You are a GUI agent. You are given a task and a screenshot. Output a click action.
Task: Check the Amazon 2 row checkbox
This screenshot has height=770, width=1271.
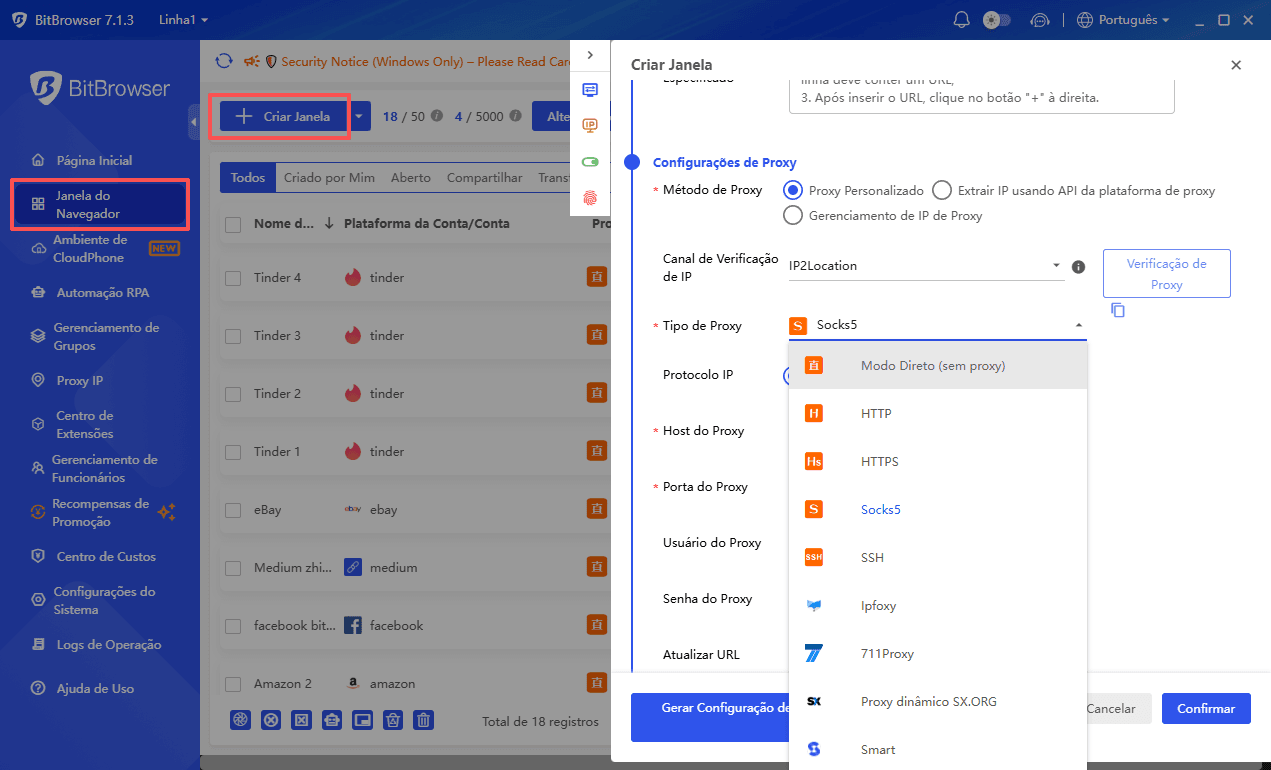233,684
